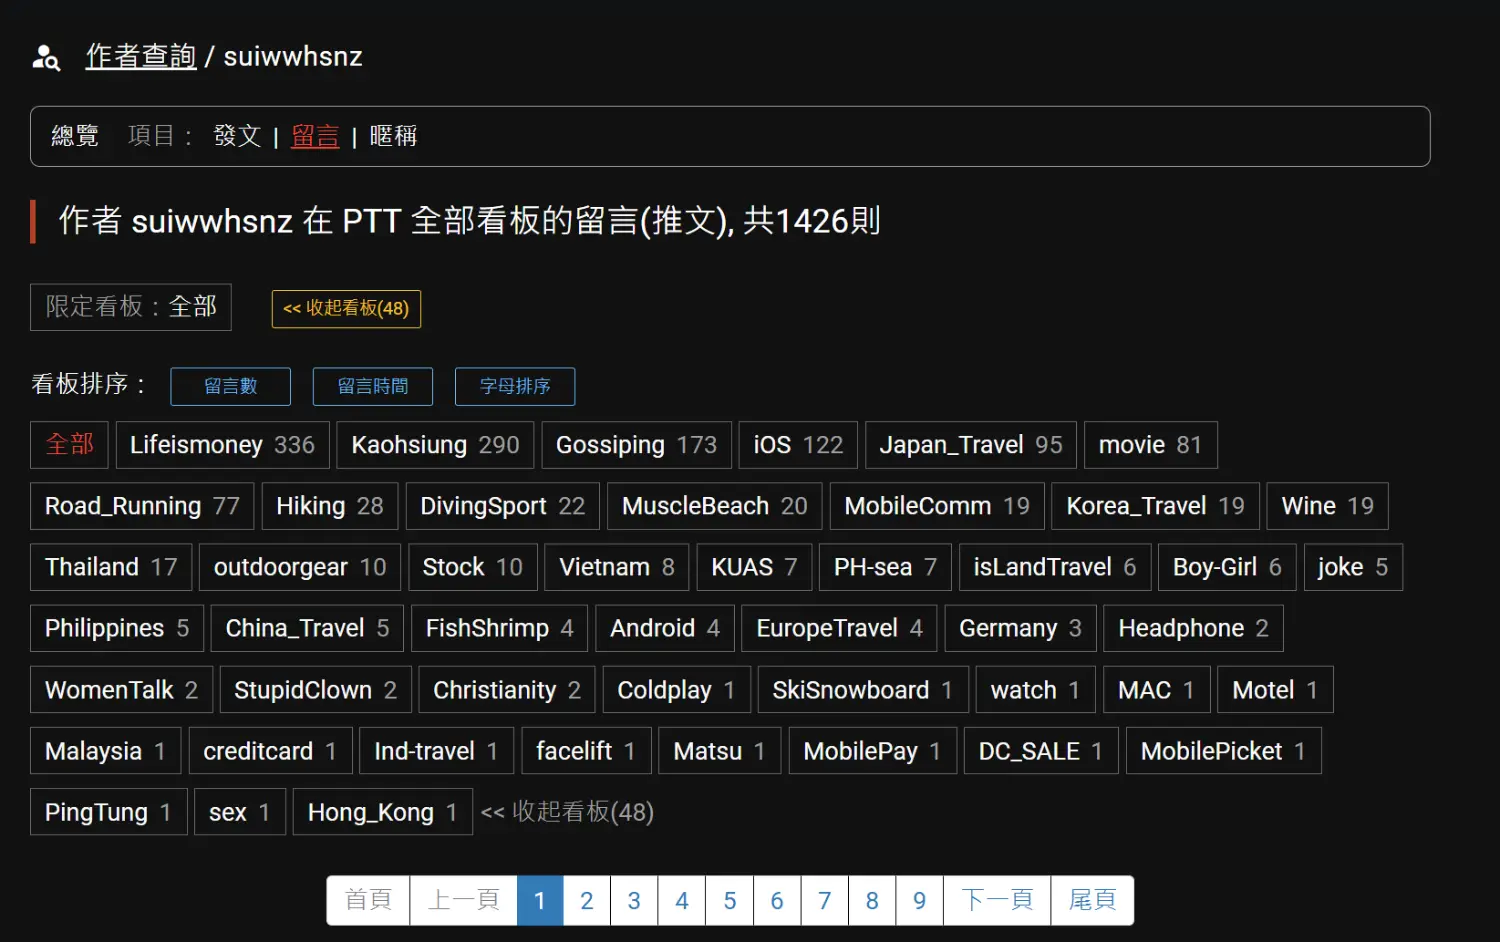The width and height of the screenshot is (1500, 942).
Task: Jump to last page with 尾頁
Action: [1091, 901]
